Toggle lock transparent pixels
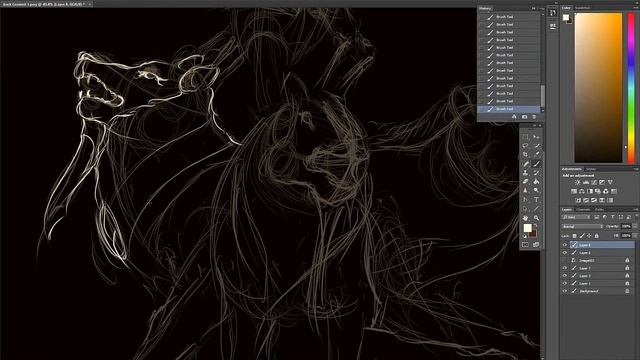Screen dimensions: 640x360 (575, 236)
